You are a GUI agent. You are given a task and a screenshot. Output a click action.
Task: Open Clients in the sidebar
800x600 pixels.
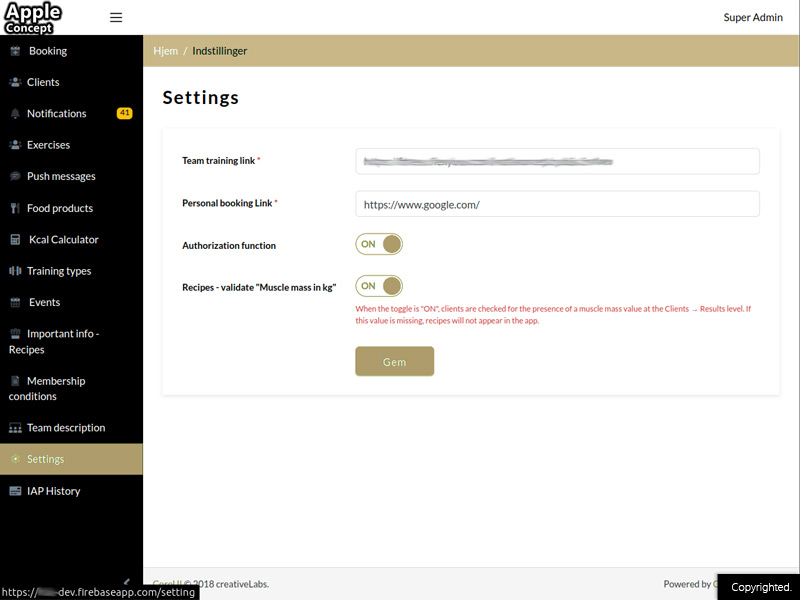[43, 82]
